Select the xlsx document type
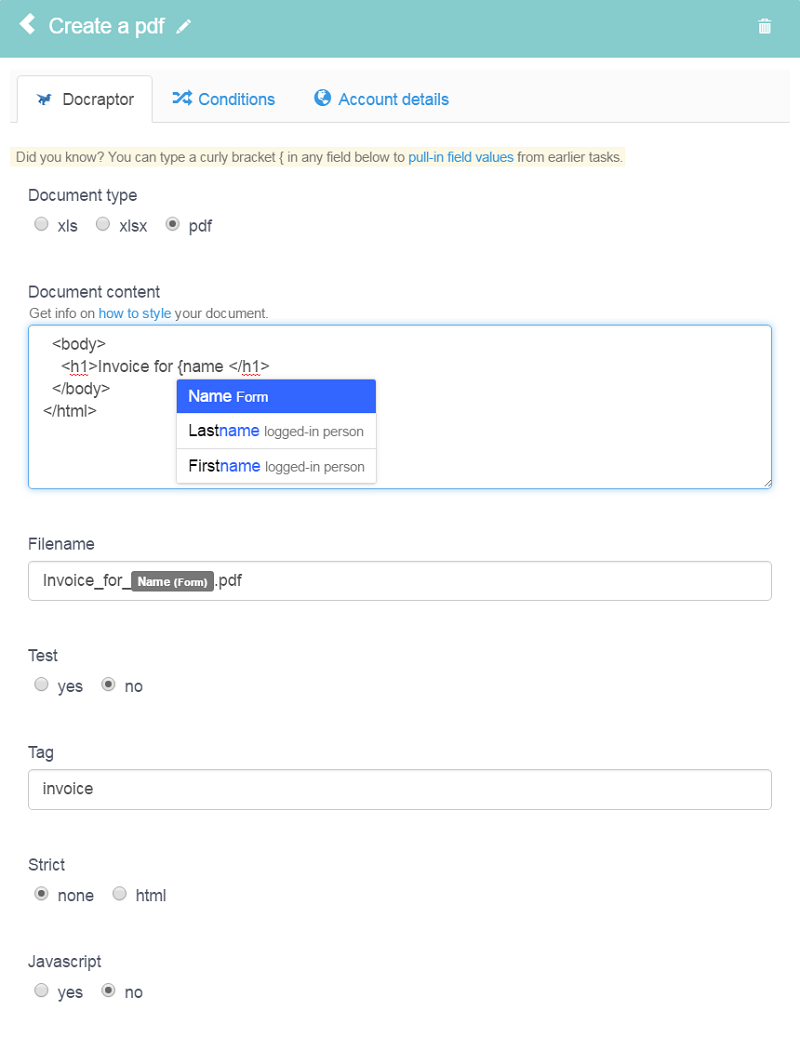The height and width of the screenshot is (1037, 800). pos(103,224)
